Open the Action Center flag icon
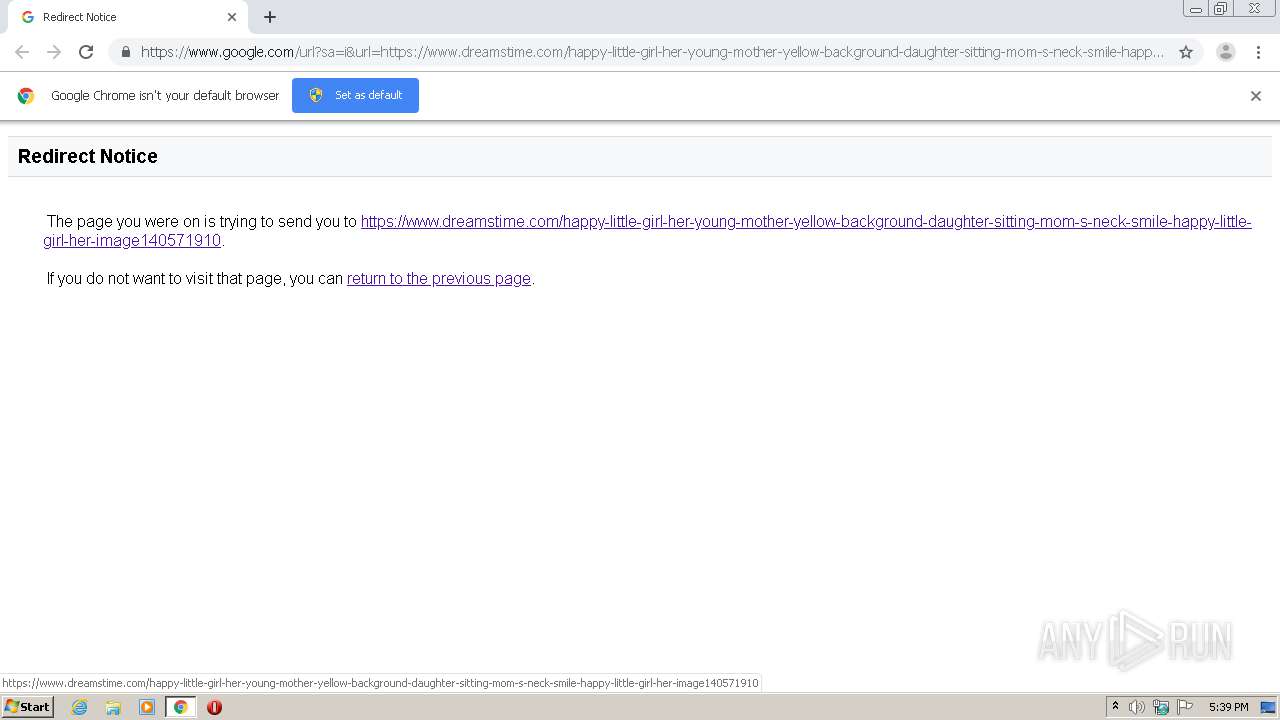 (x=1185, y=707)
